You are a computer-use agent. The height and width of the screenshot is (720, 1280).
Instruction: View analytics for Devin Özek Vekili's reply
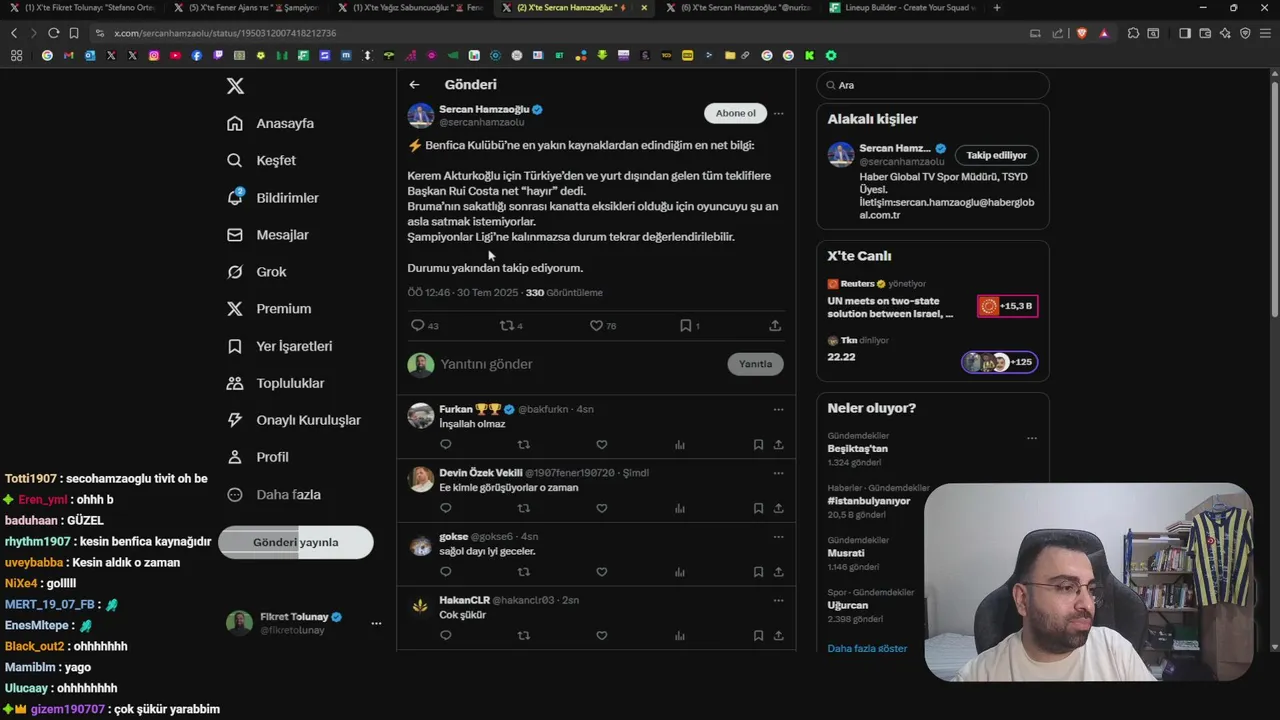(x=680, y=508)
